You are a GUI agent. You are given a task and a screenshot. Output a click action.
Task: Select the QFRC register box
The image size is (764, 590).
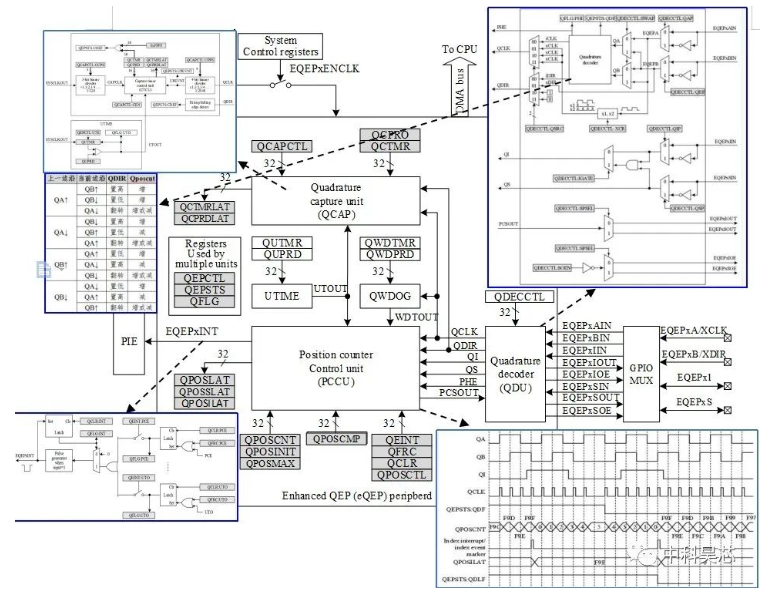point(402,452)
